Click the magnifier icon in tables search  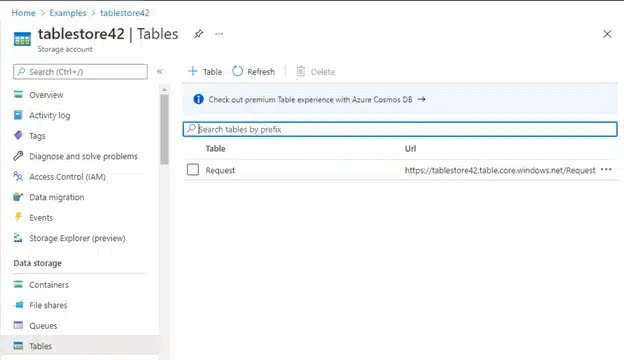[x=191, y=128]
